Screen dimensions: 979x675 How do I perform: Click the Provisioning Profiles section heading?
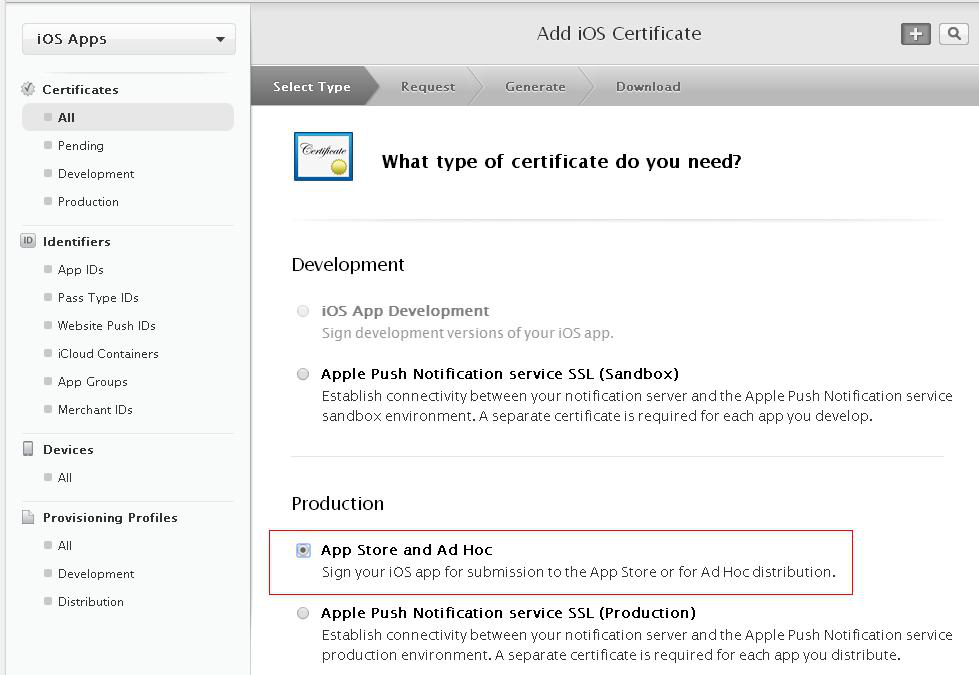pos(110,518)
